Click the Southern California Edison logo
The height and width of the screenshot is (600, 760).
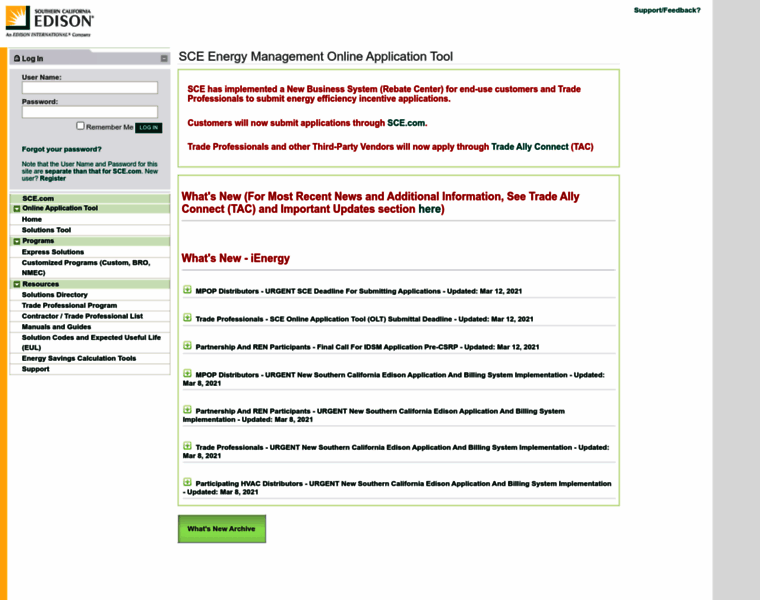point(49,21)
